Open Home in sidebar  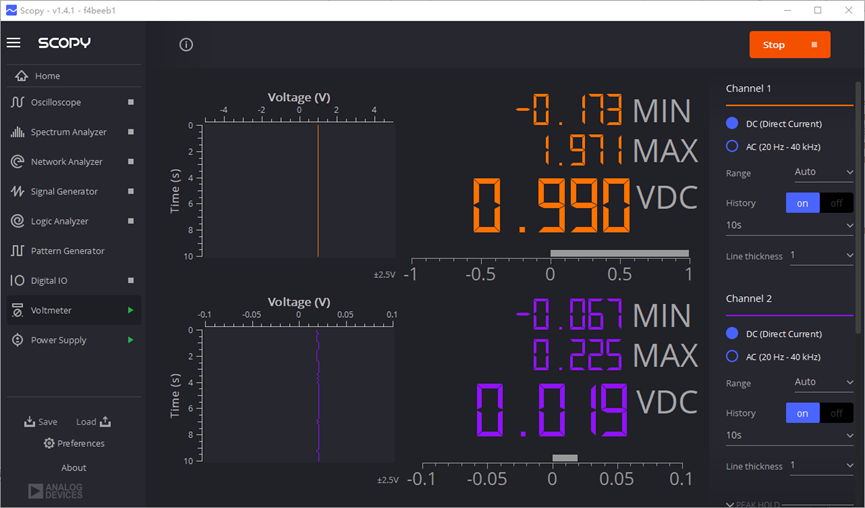coord(74,76)
